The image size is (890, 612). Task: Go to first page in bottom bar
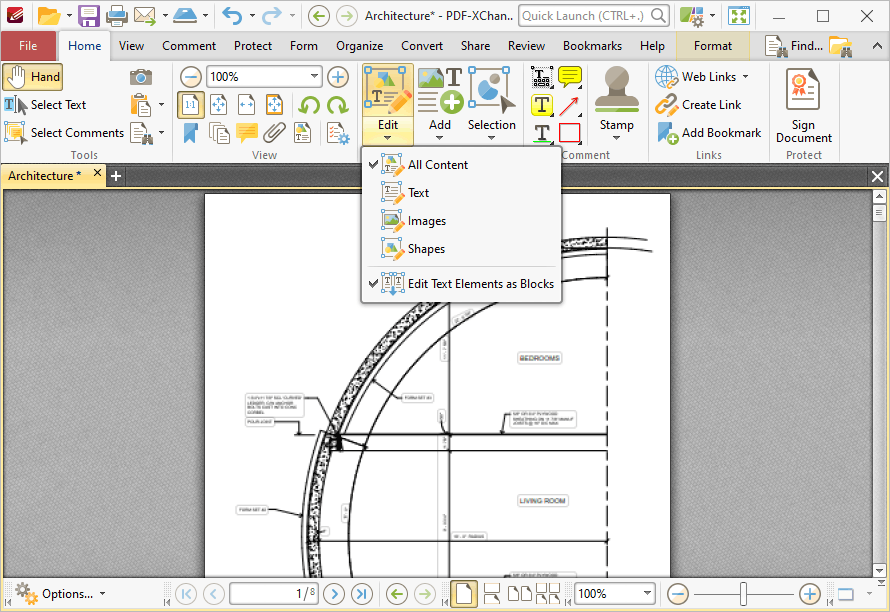186,594
